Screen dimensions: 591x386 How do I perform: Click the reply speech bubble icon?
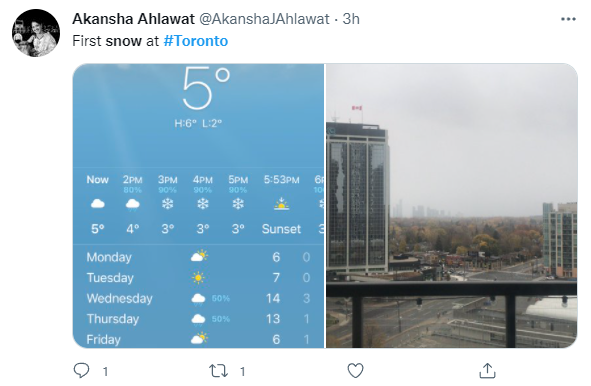pos(81,371)
